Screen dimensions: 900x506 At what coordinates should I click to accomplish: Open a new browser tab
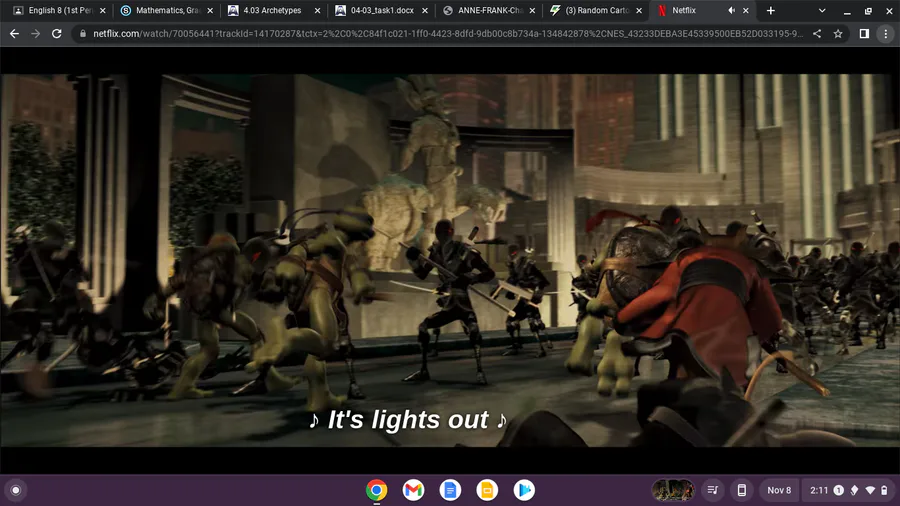point(770,10)
